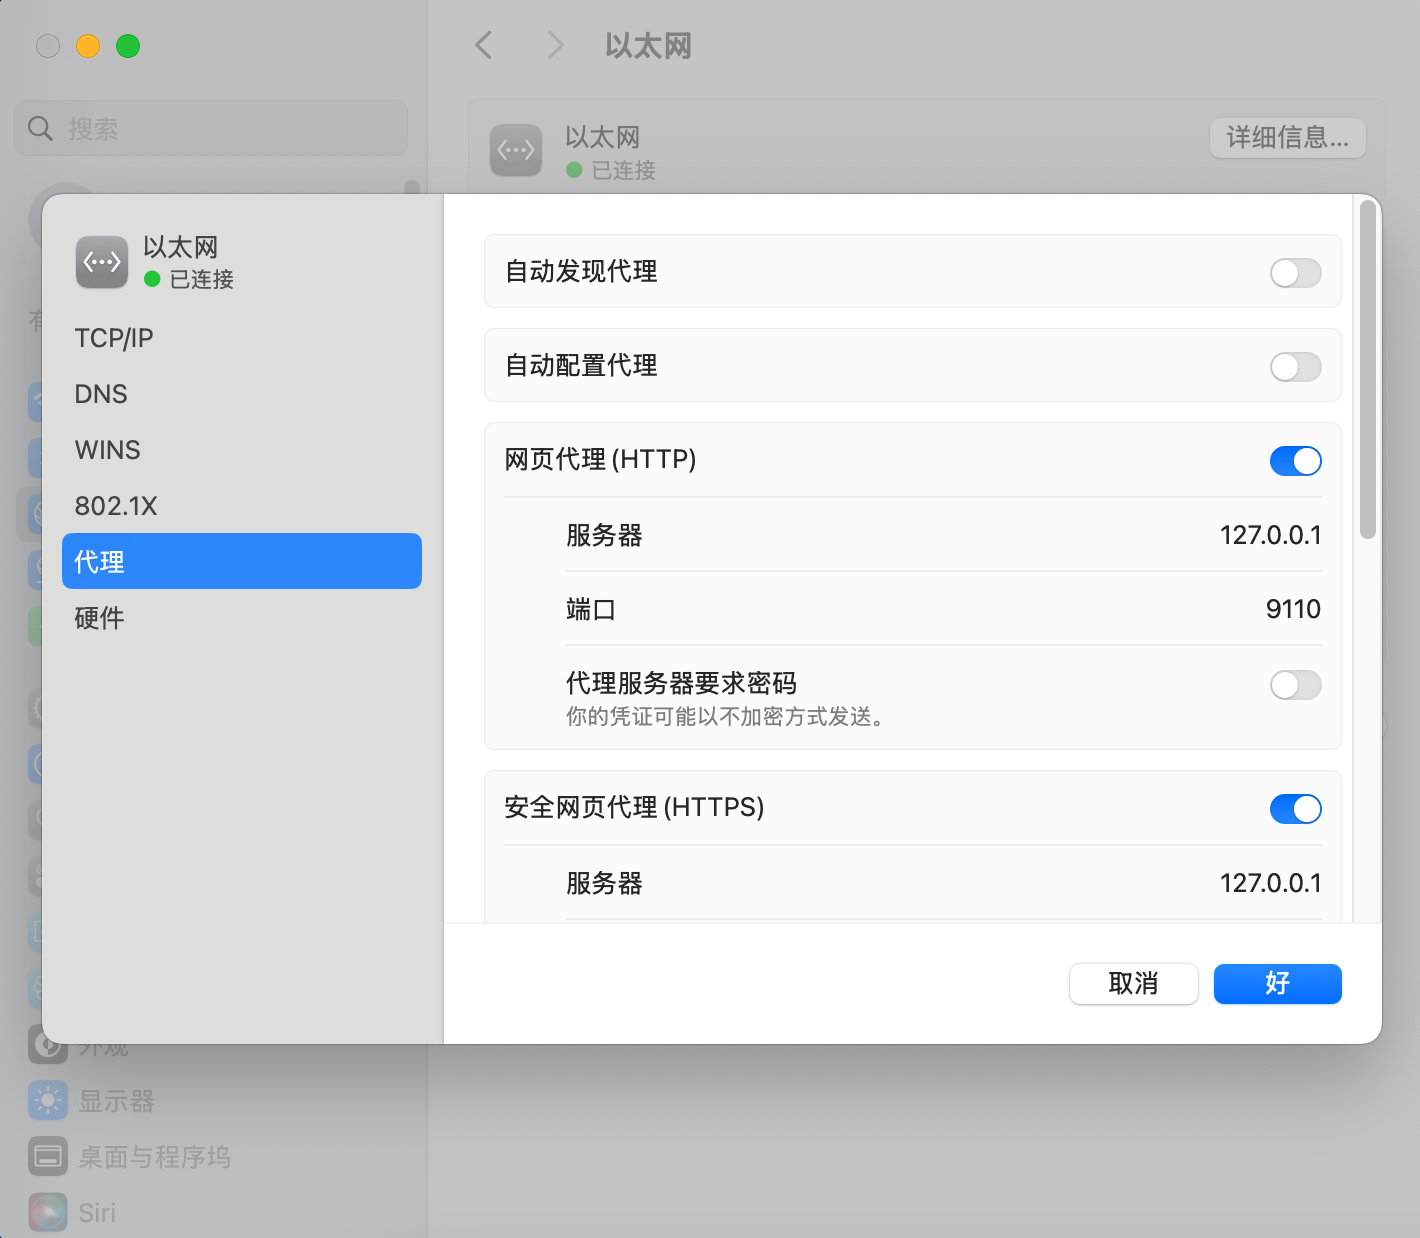Click the Ethernet icon in background window
This screenshot has height=1238, width=1420.
pyautogui.click(x=516, y=150)
